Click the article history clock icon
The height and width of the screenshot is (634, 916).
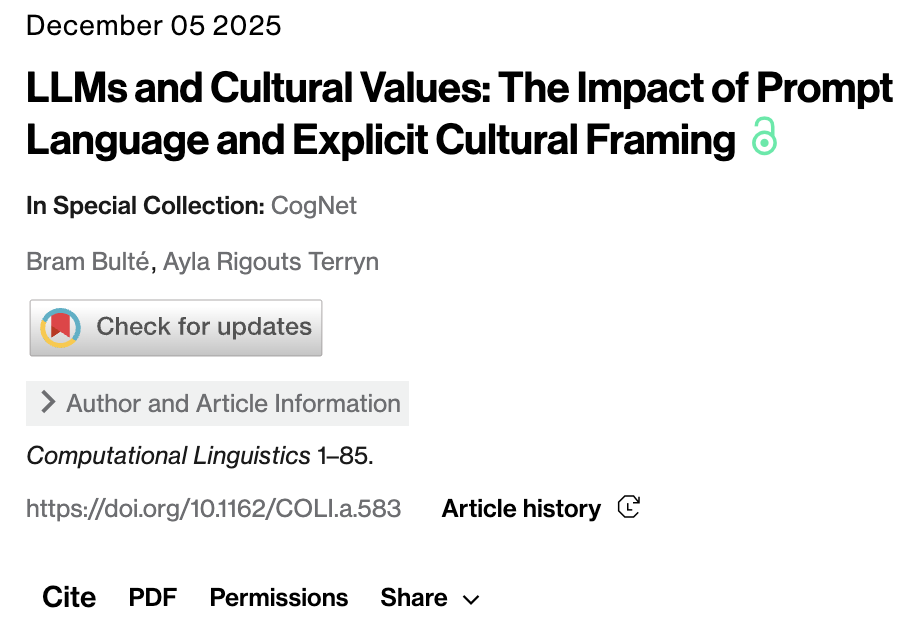coord(628,508)
